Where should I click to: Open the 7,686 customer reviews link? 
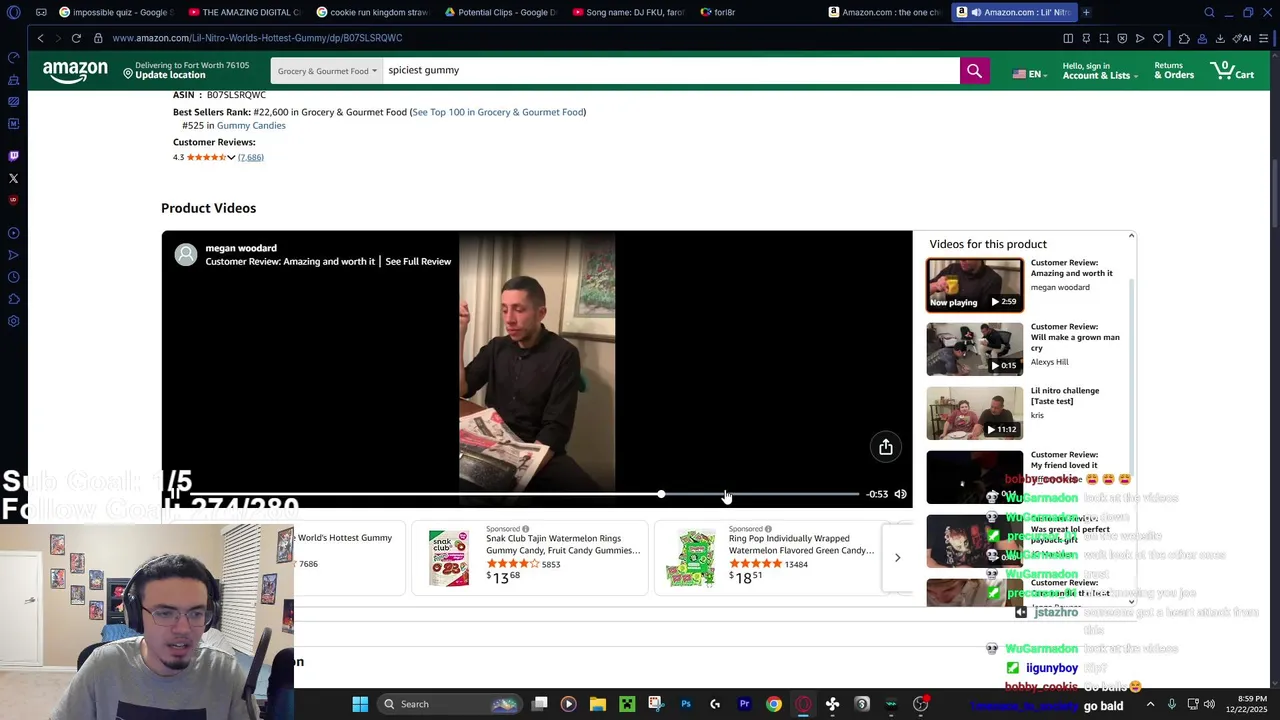pyautogui.click(x=251, y=157)
